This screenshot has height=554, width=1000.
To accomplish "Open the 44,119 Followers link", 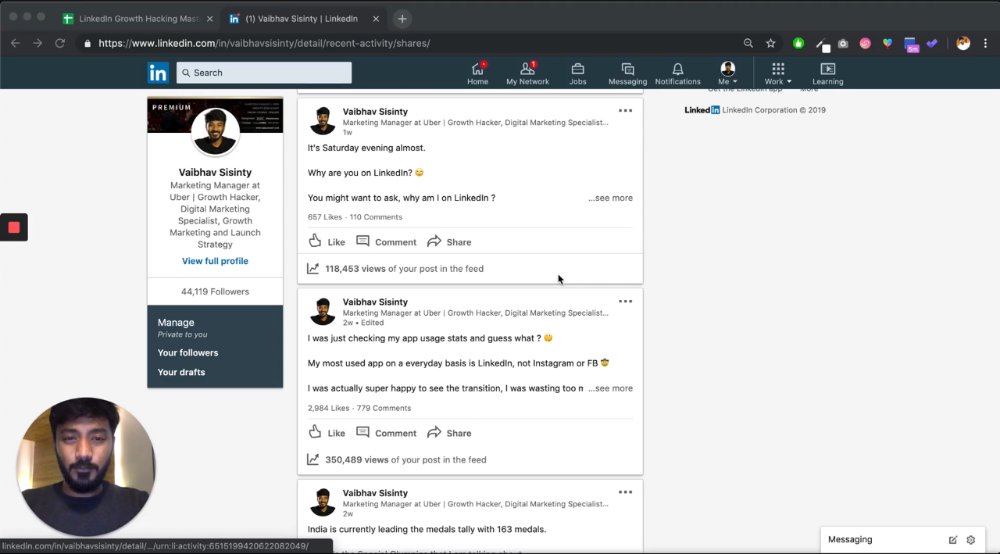I will pyautogui.click(x=215, y=291).
